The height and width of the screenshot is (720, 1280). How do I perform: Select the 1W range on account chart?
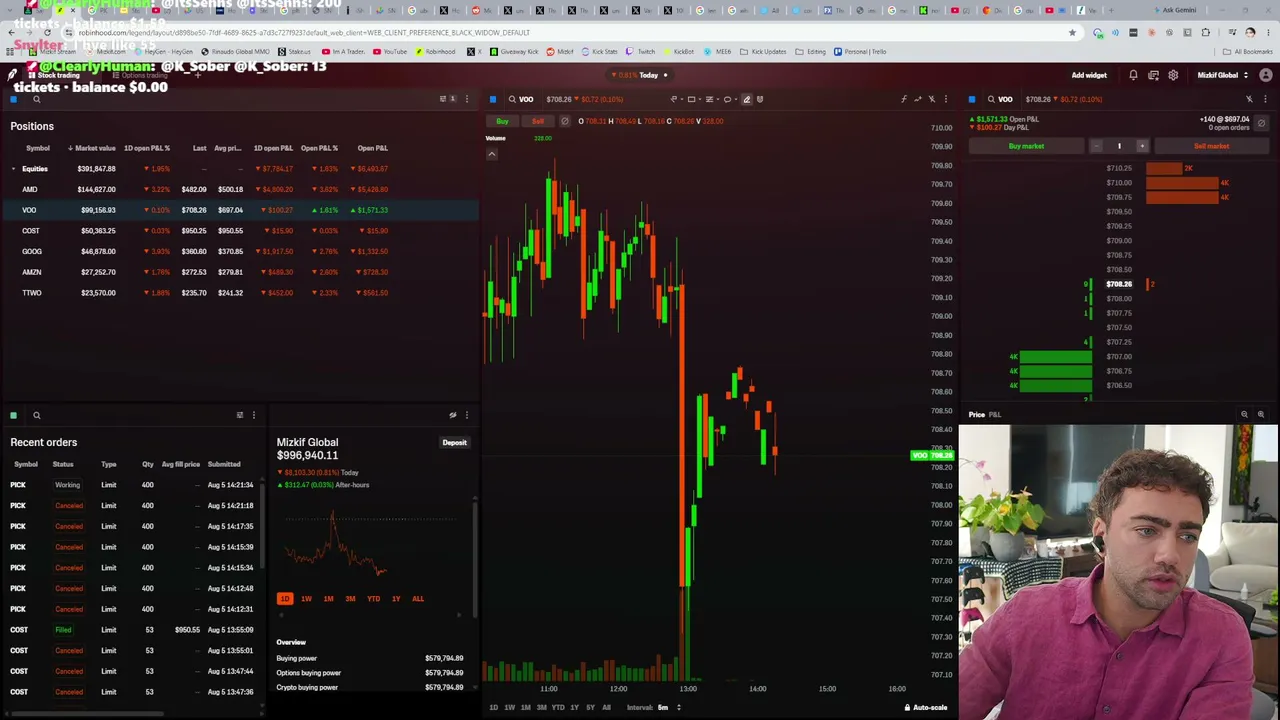(x=306, y=598)
